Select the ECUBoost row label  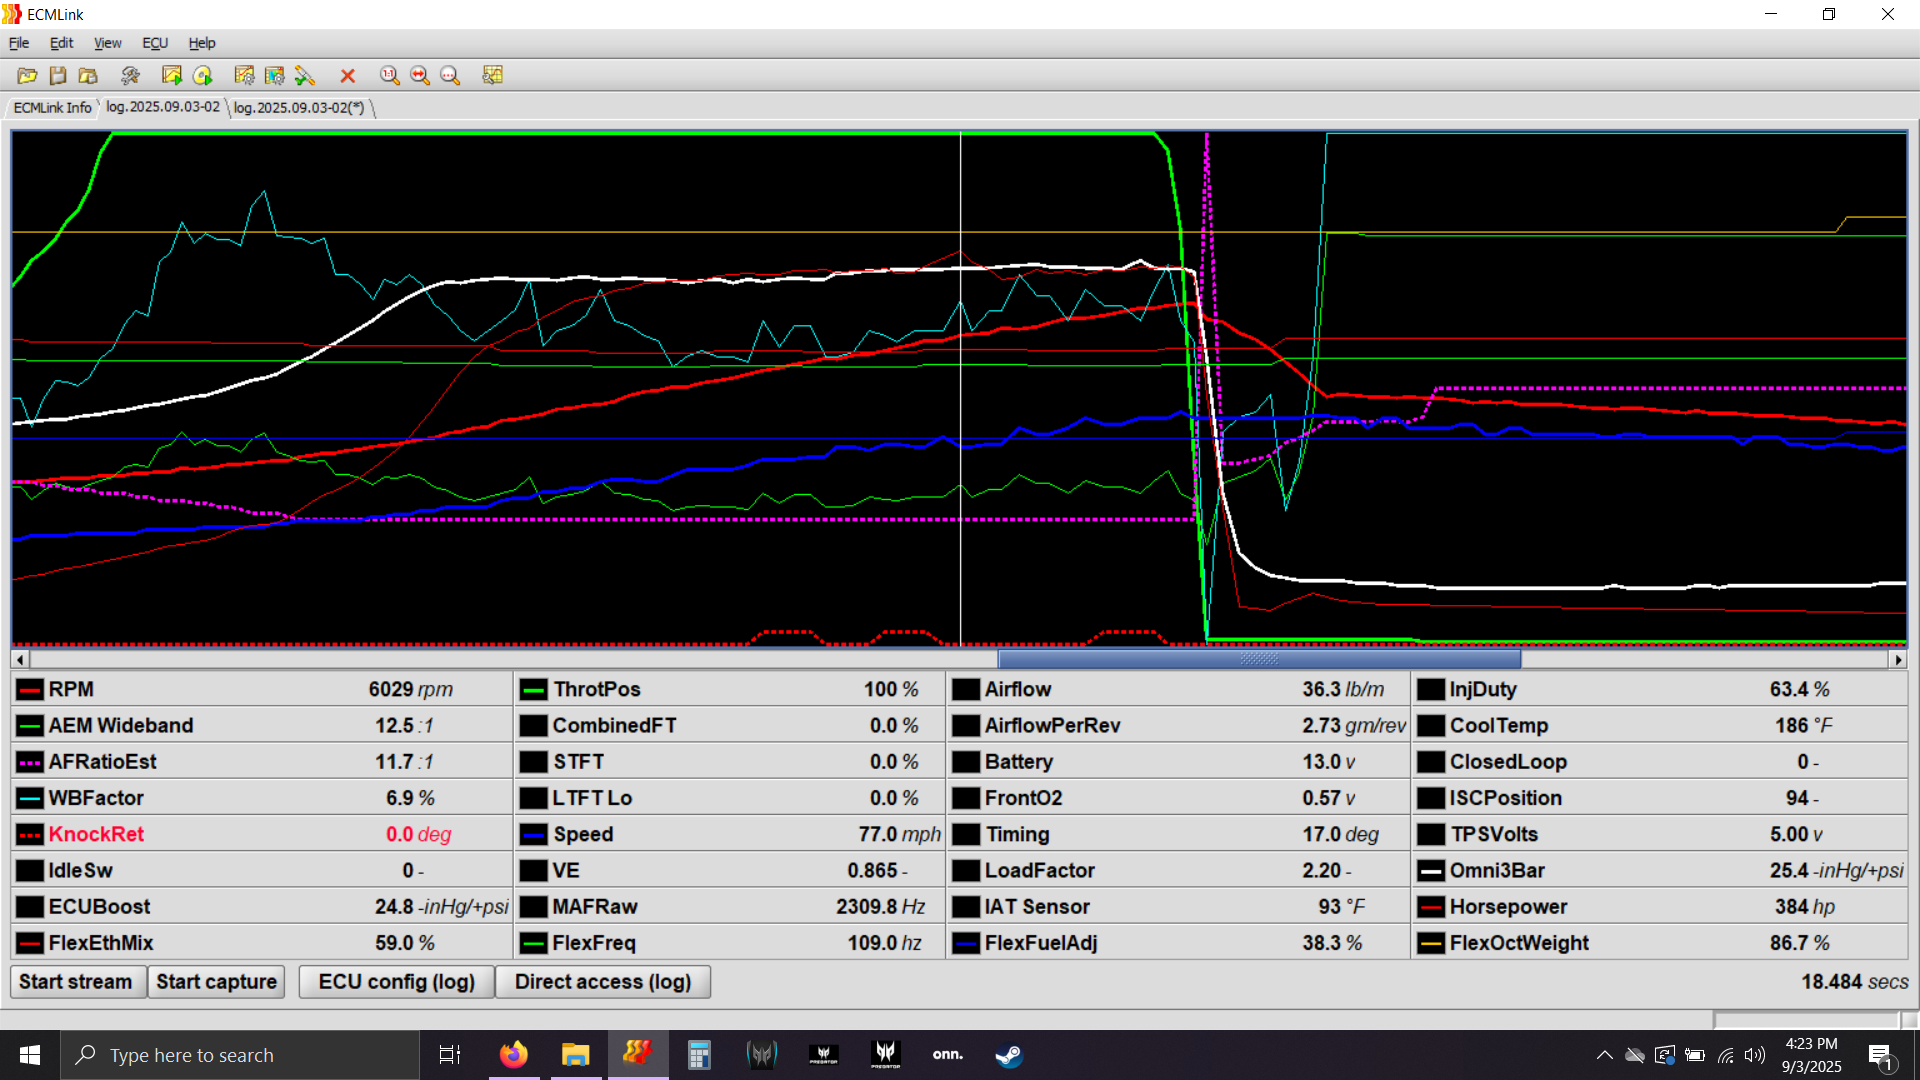click(99, 906)
